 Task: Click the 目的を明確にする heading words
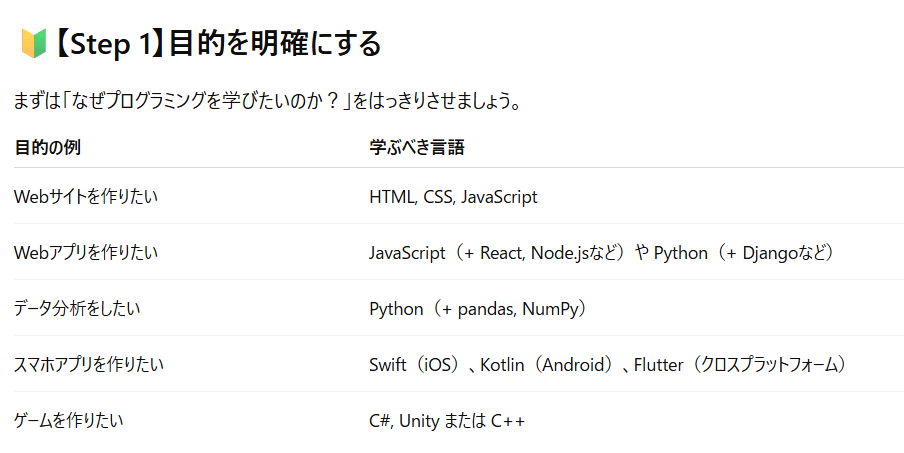275,44
